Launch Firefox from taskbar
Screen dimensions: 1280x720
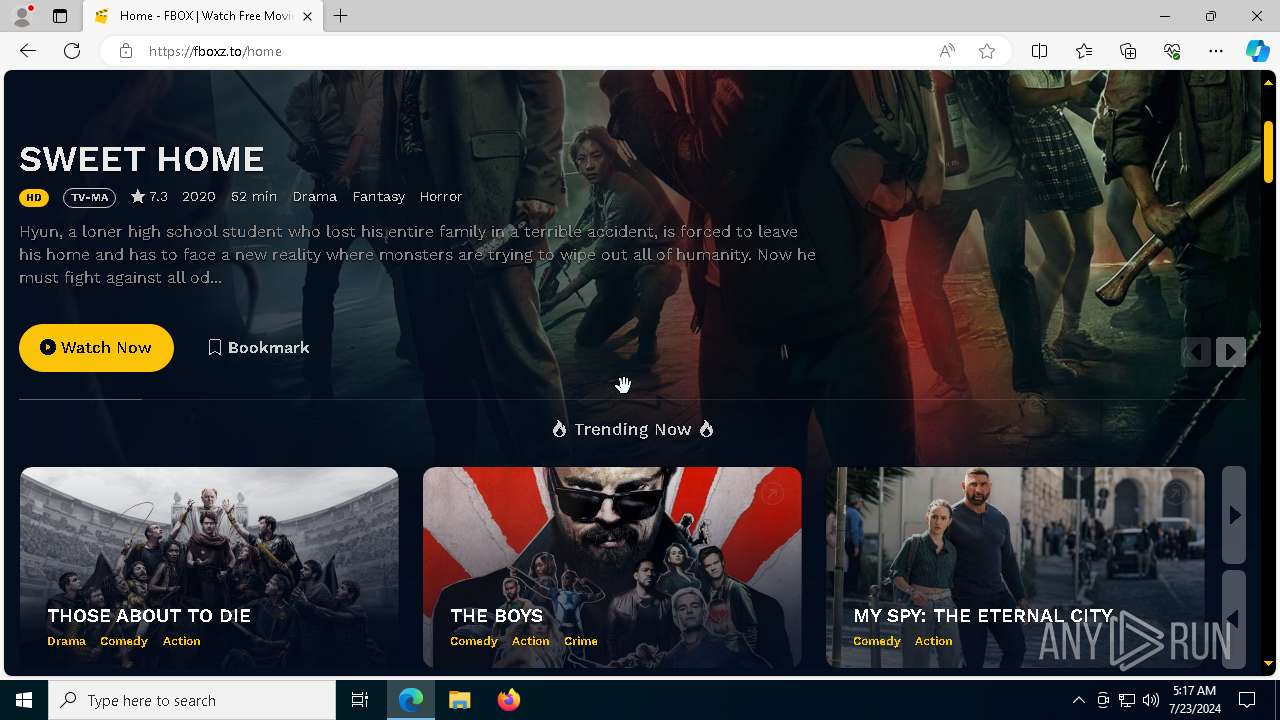click(509, 700)
